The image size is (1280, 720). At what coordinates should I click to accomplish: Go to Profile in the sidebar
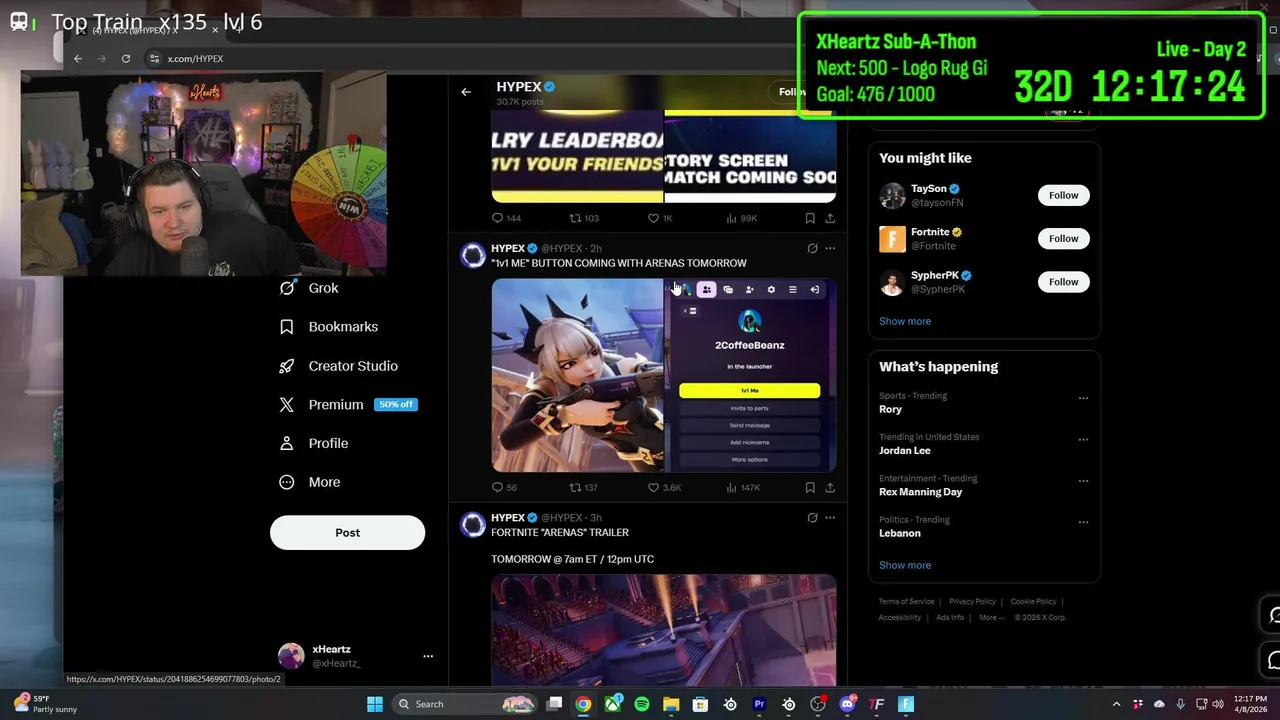click(x=314, y=443)
